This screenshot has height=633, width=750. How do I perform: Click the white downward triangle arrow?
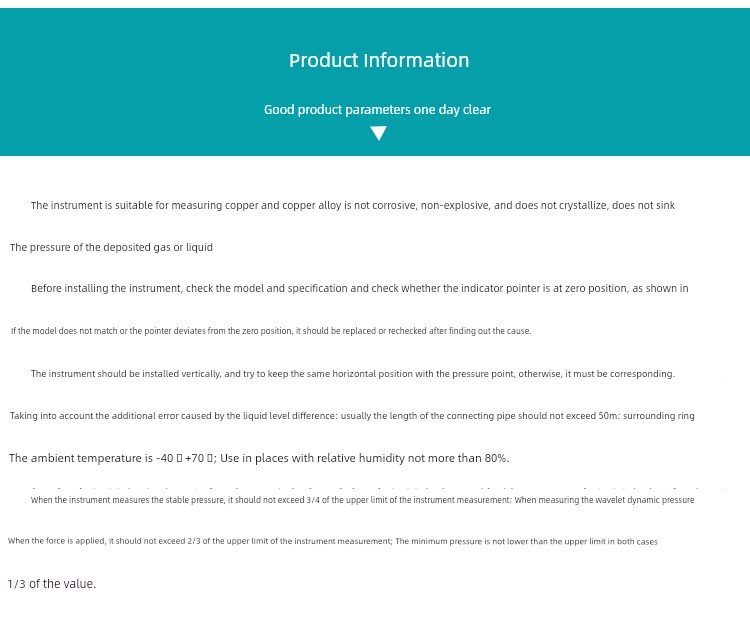tap(378, 133)
